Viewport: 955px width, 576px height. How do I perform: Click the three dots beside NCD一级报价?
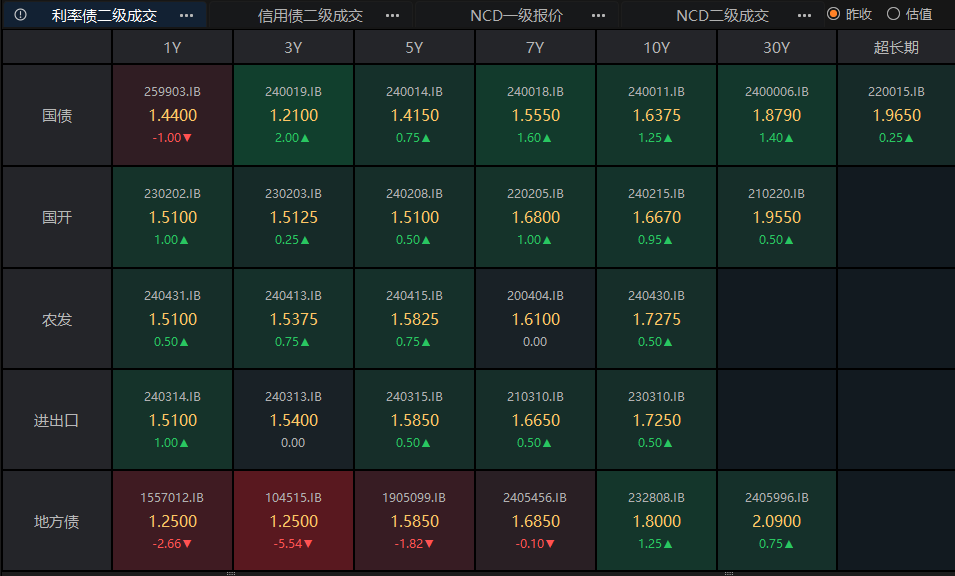pos(598,15)
